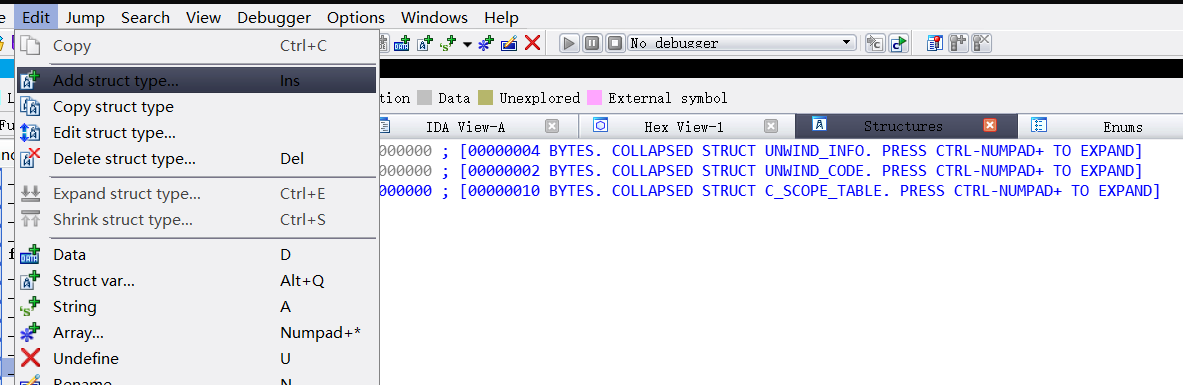The width and height of the screenshot is (1183, 385).
Task: Click the Data icon in the Edit menu
Action: click(x=30, y=255)
